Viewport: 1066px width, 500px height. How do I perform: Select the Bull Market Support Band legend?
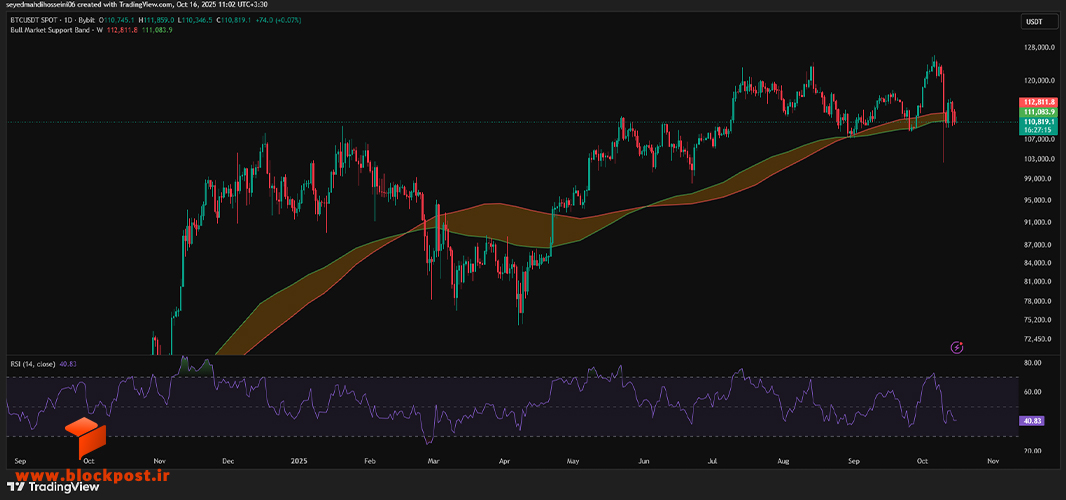pyautogui.click(x=52, y=30)
